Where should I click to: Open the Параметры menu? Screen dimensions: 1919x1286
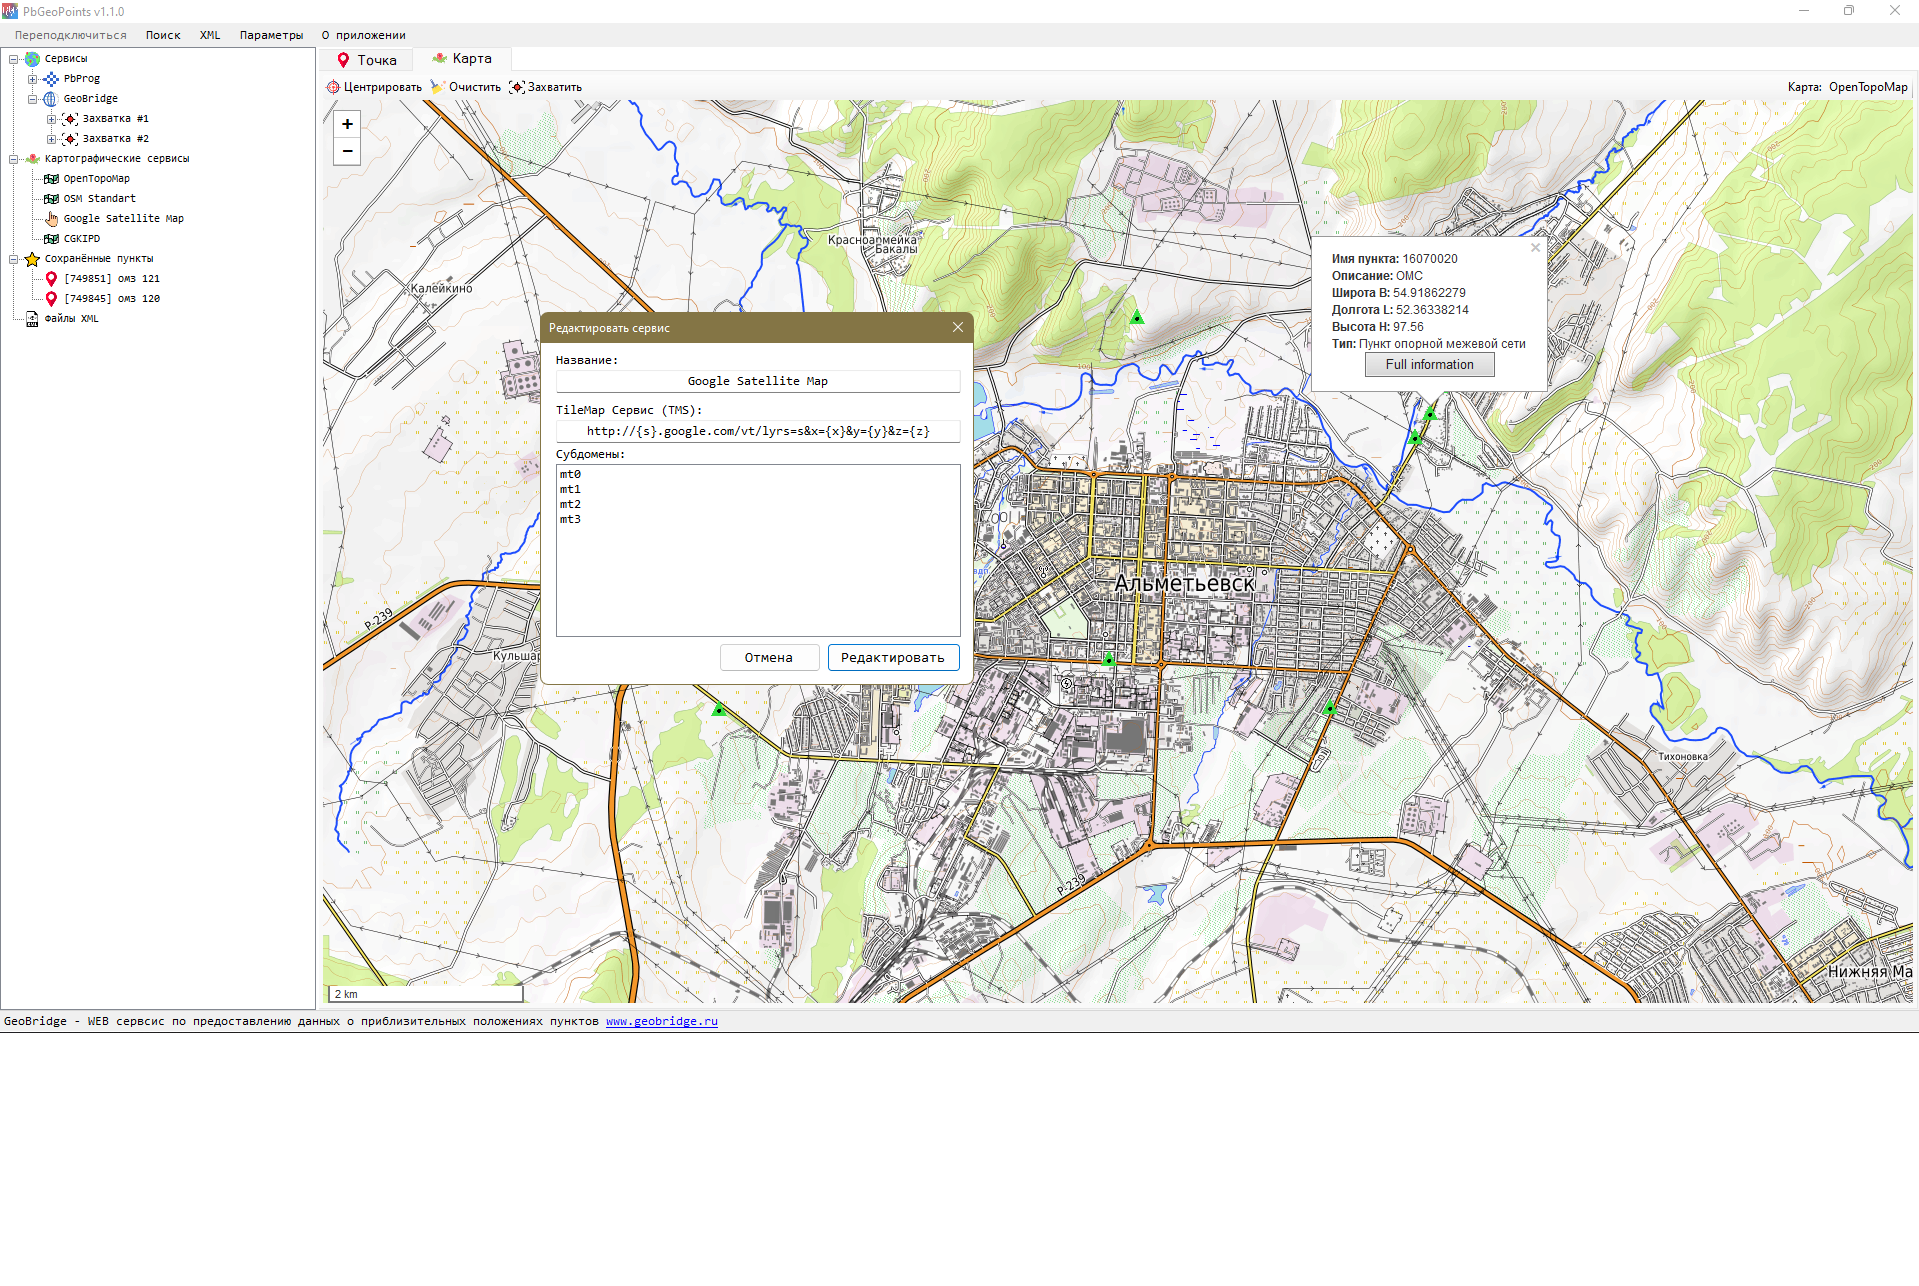271,35
